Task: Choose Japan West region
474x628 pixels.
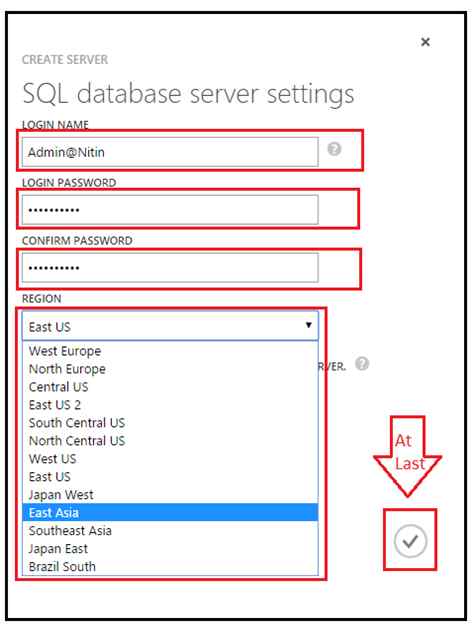Action: click(170, 495)
